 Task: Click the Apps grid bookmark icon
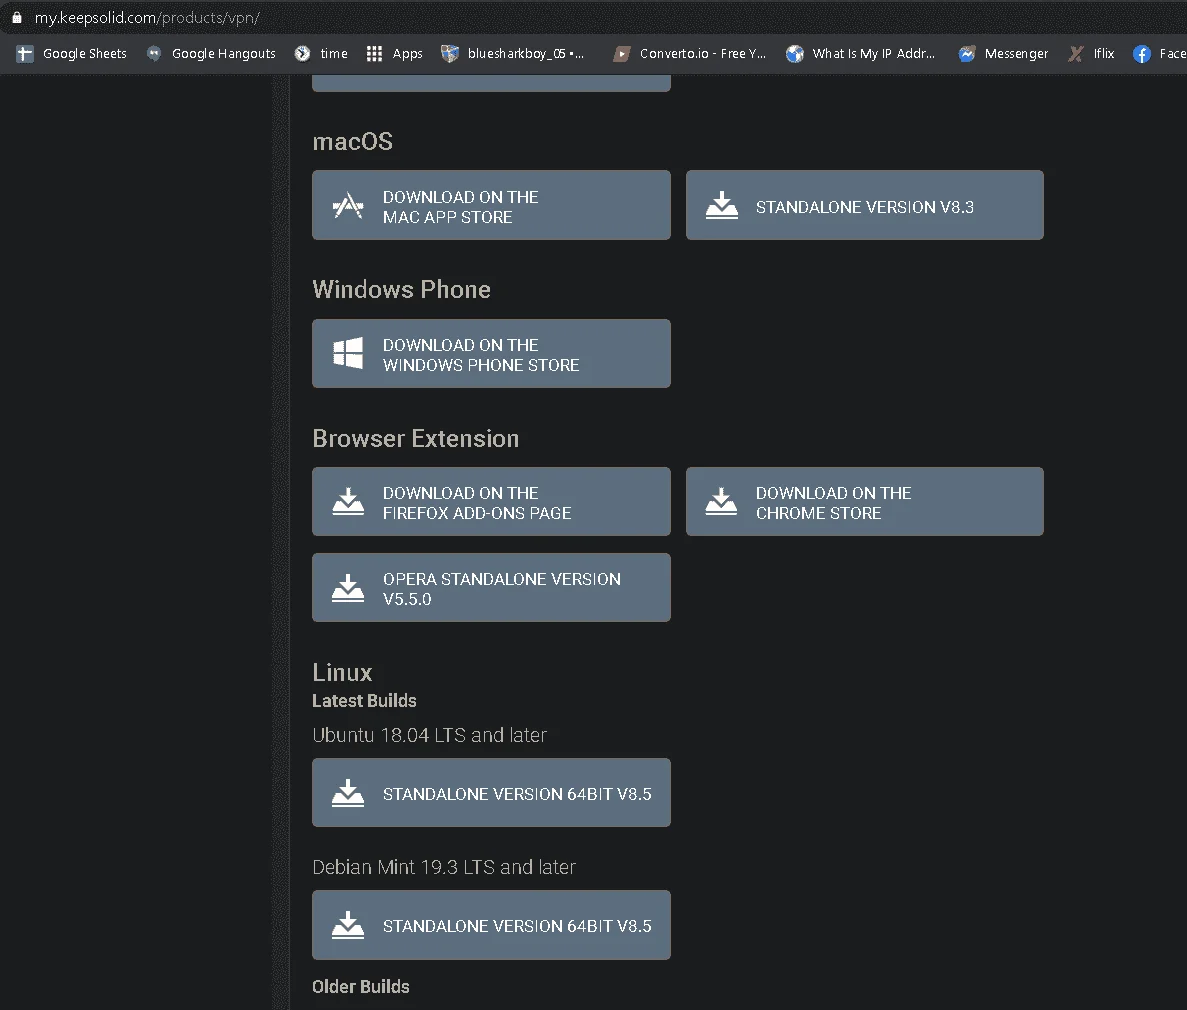[374, 54]
